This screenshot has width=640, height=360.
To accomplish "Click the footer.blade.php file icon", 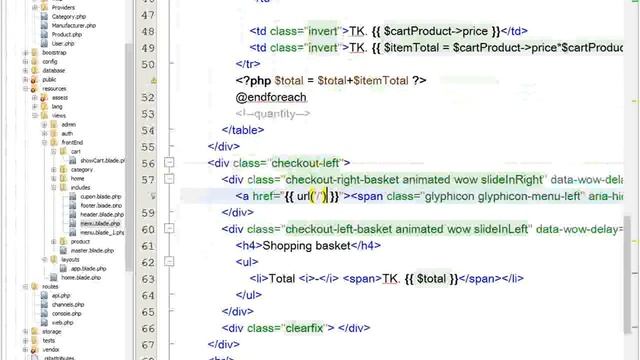I will 73,206.
